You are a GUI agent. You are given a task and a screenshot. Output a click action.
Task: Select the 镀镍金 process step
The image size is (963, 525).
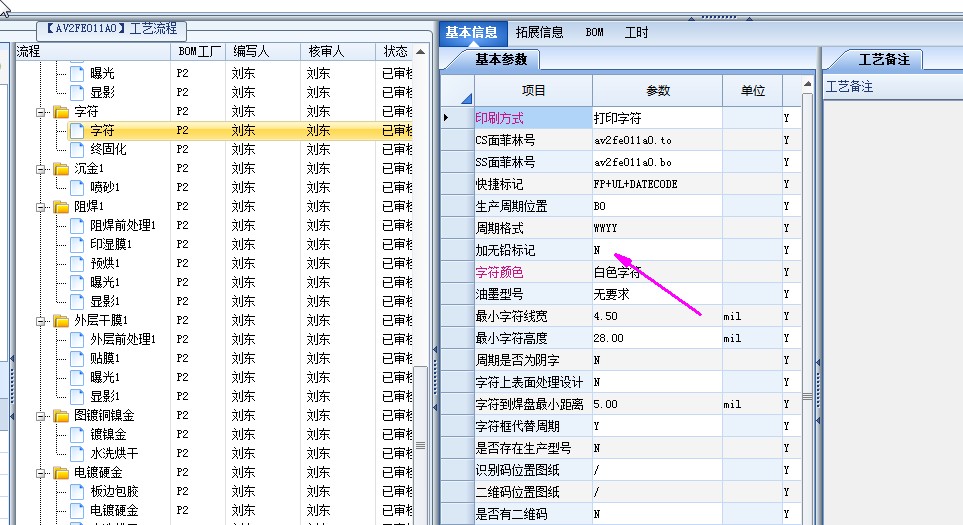[108, 435]
